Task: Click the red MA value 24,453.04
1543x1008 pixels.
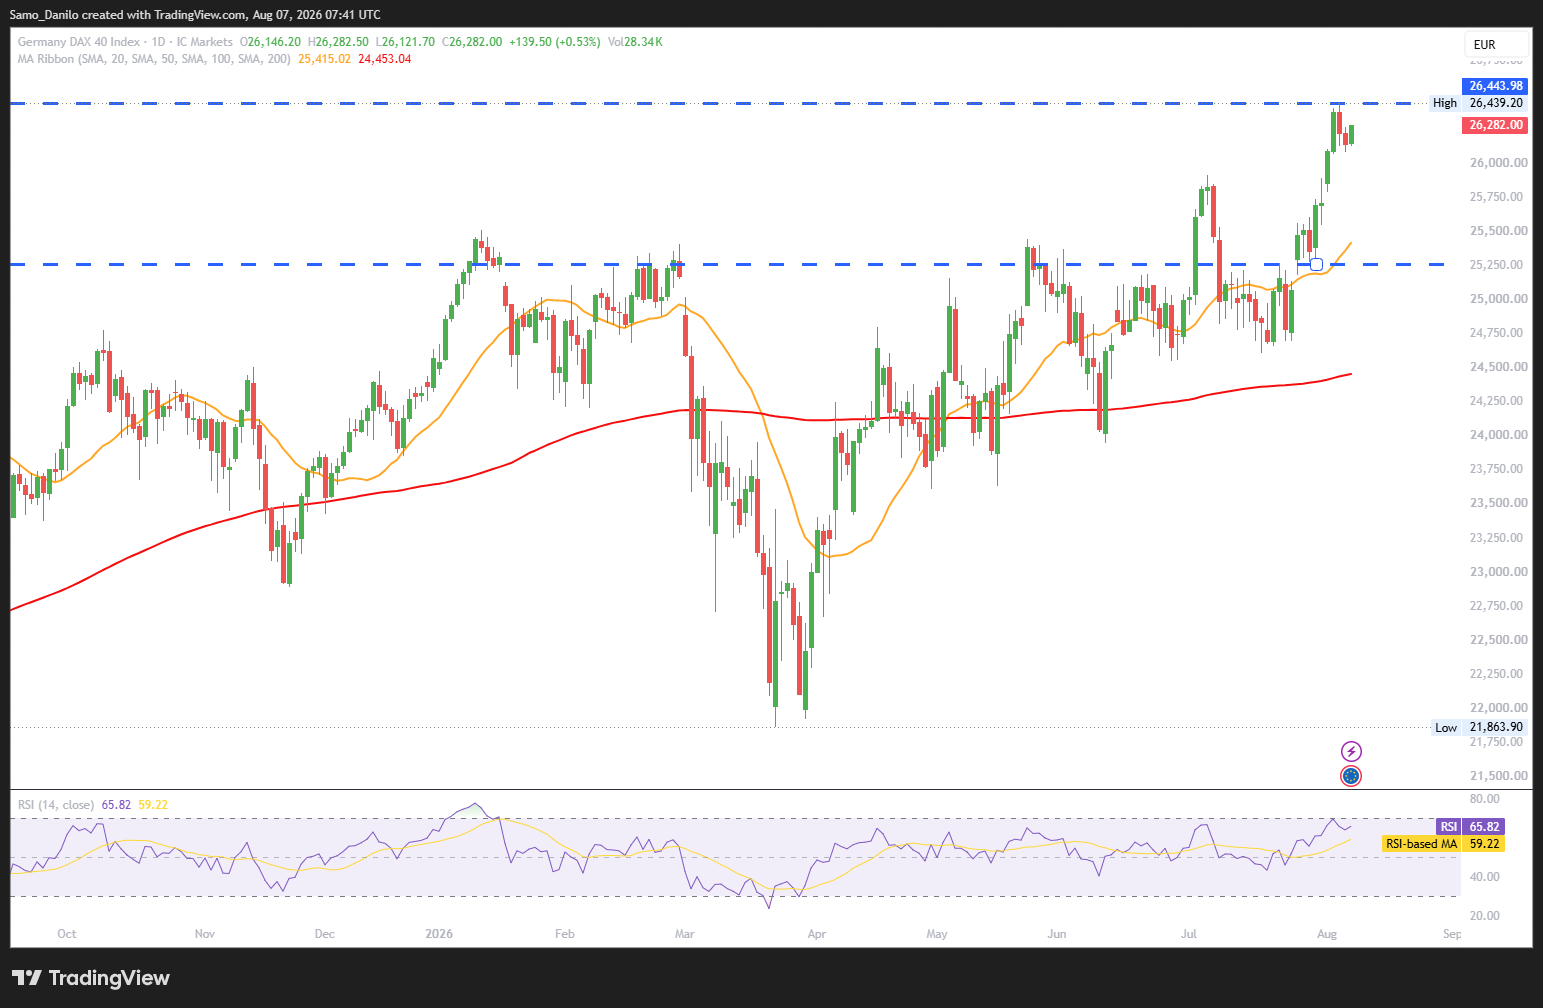Action: (x=385, y=59)
